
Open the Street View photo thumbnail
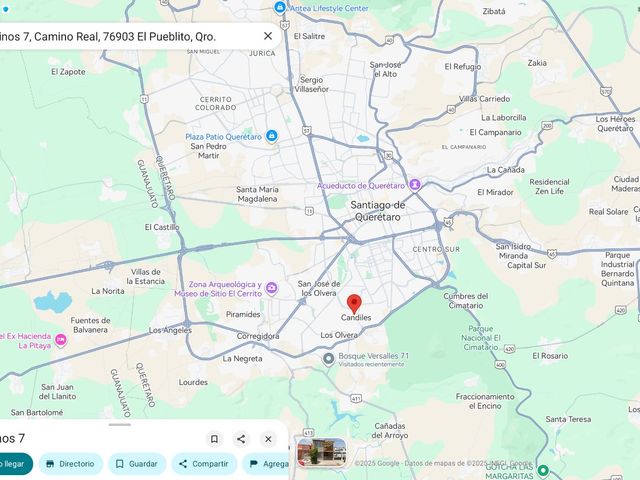[322, 452]
